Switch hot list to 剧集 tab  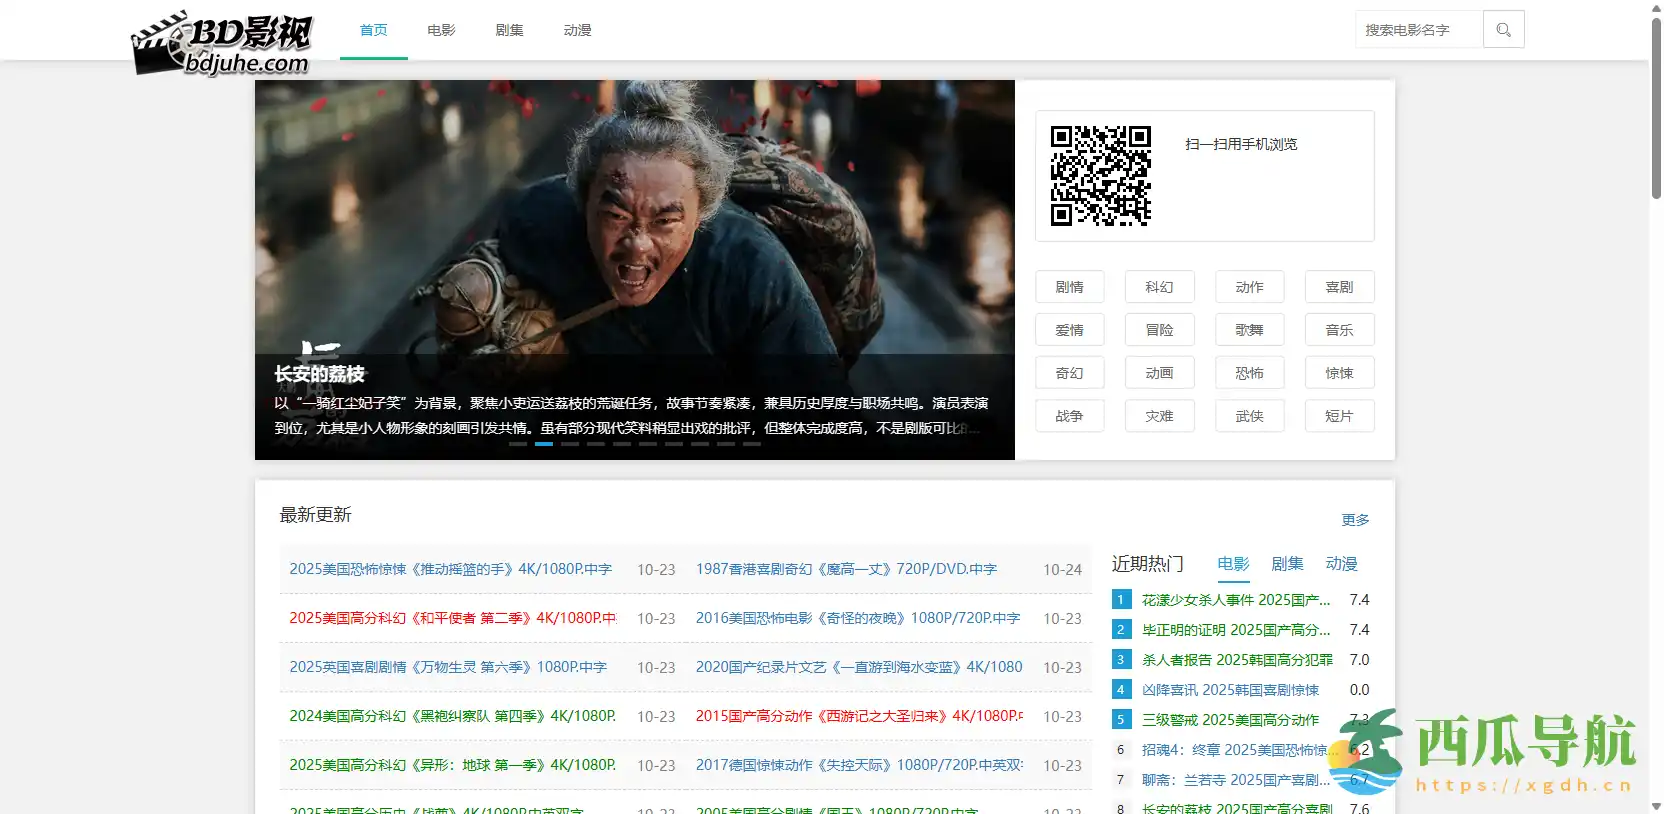click(1287, 564)
